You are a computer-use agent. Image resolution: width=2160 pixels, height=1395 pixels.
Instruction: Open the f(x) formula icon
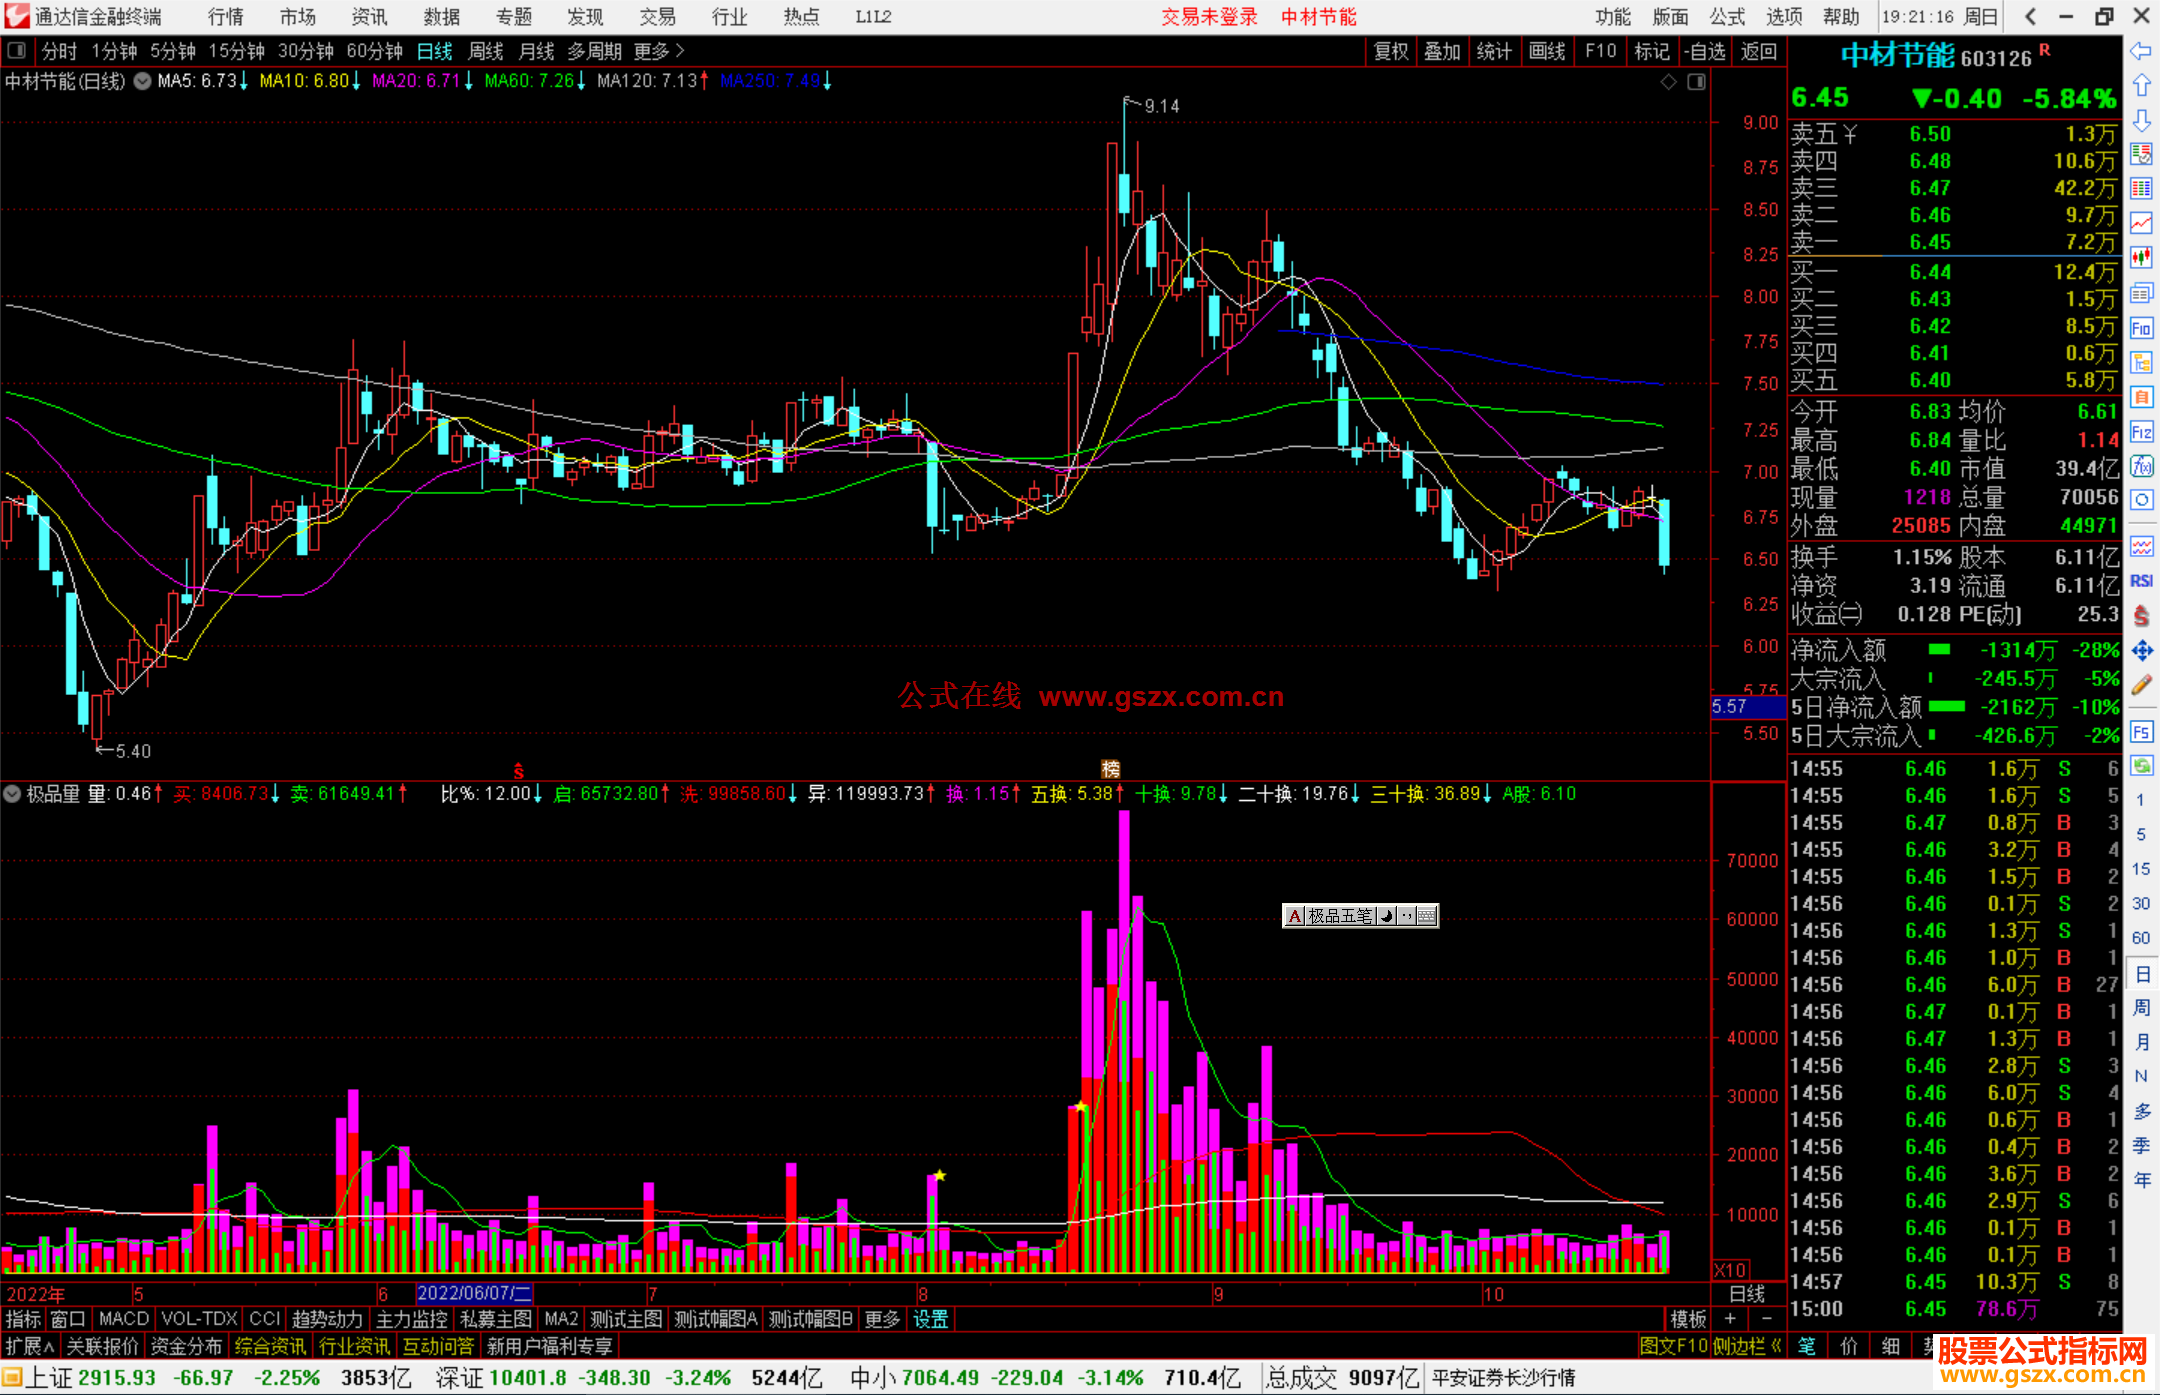pos(2140,466)
